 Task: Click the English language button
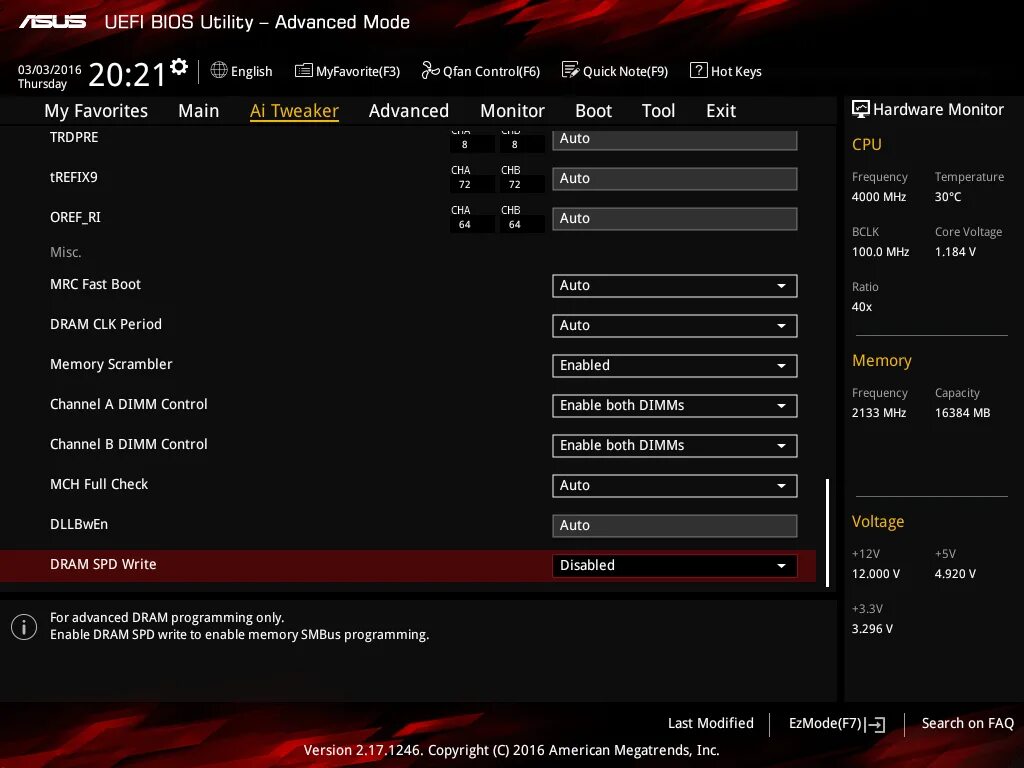point(241,71)
